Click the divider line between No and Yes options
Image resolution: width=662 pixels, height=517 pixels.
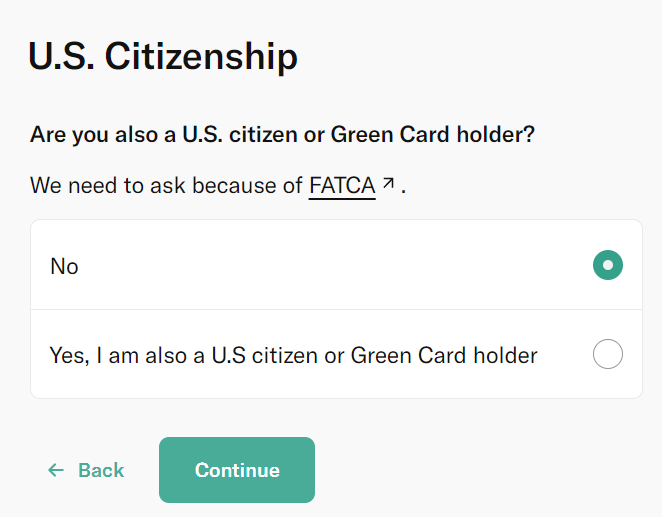330,310
